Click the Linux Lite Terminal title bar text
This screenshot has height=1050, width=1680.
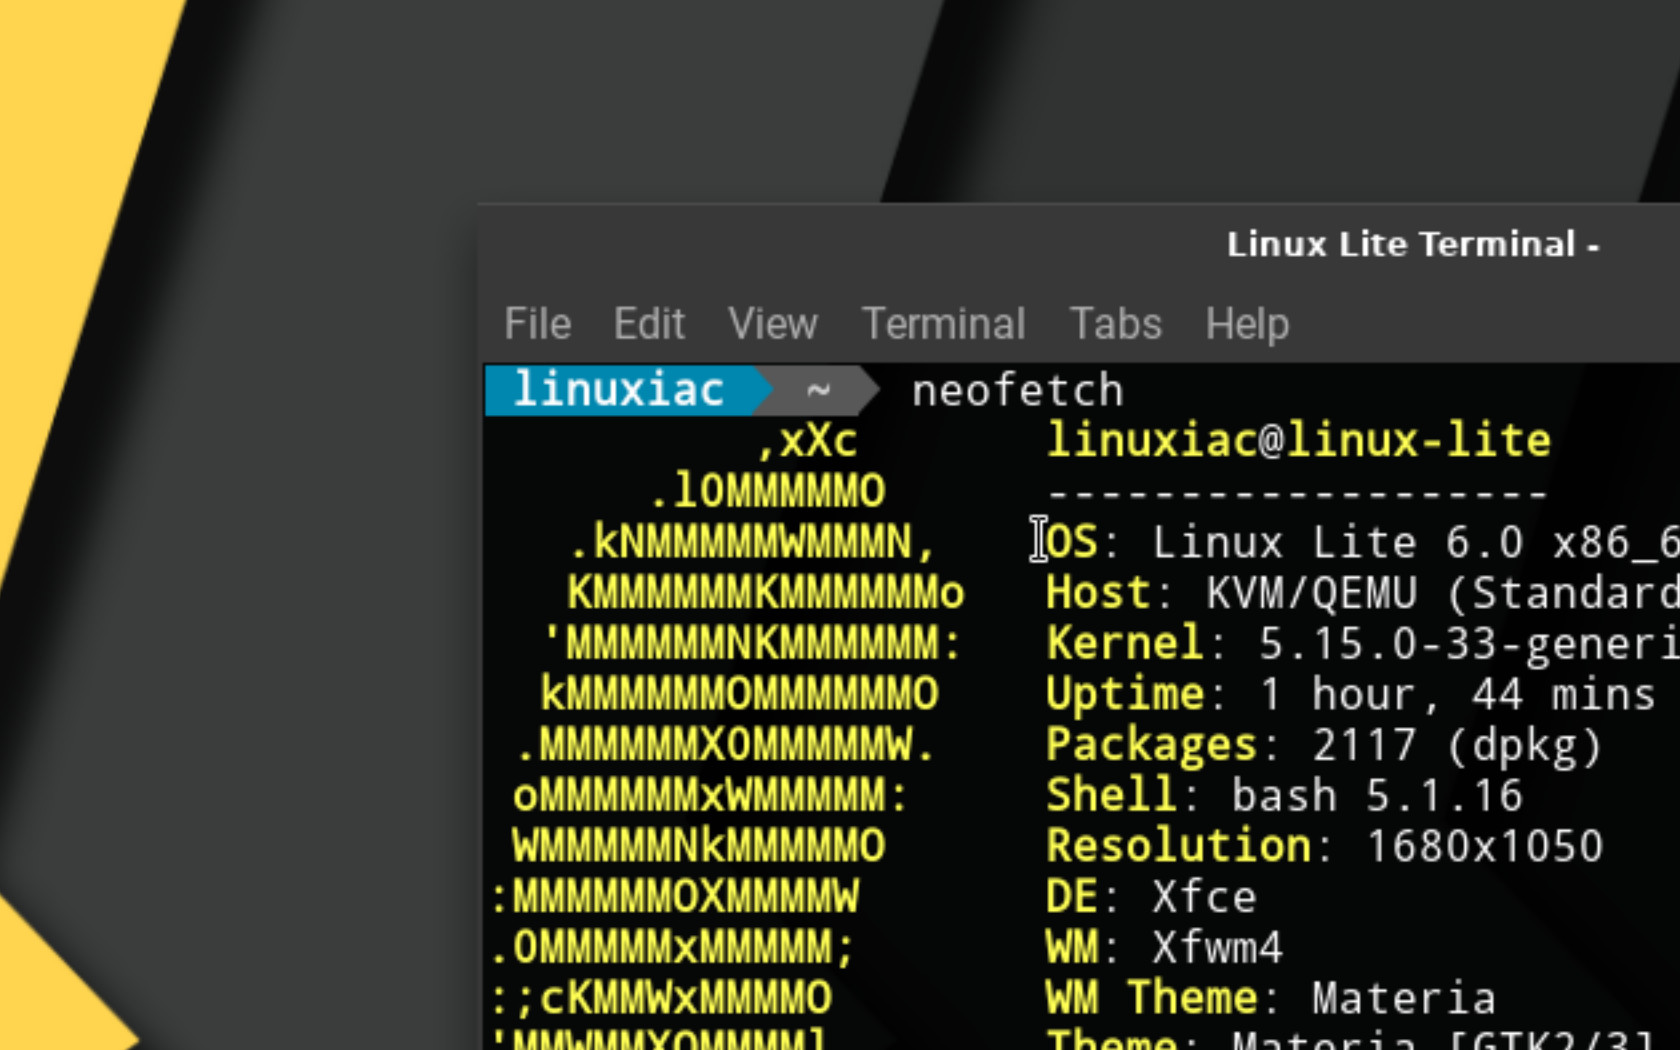[1412, 244]
